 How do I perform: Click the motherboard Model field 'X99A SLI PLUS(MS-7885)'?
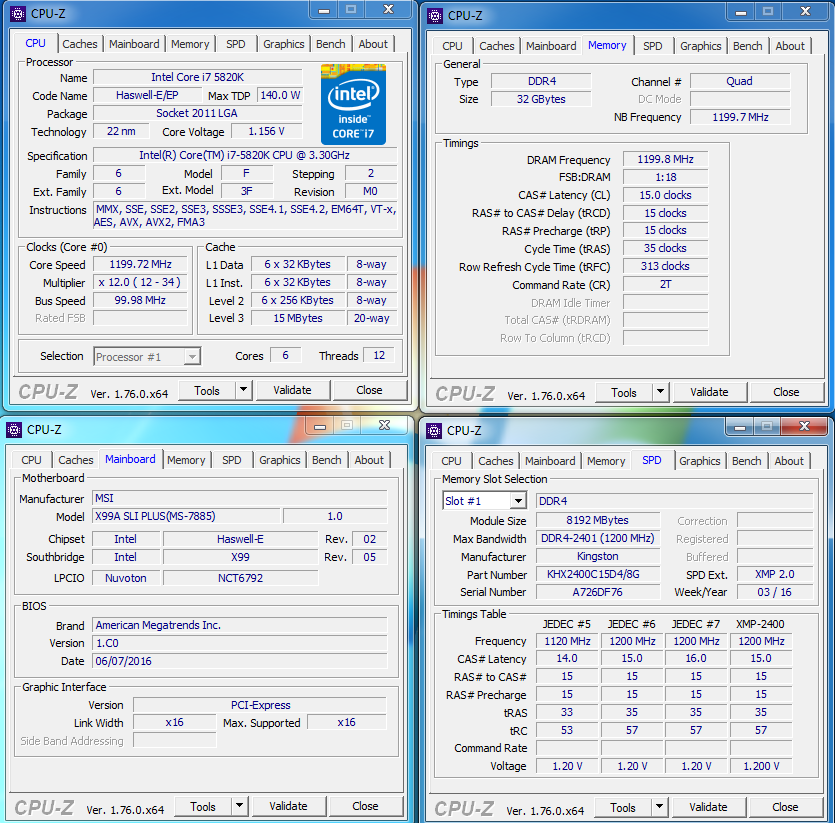pyautogui.click(x=186, y=516)
